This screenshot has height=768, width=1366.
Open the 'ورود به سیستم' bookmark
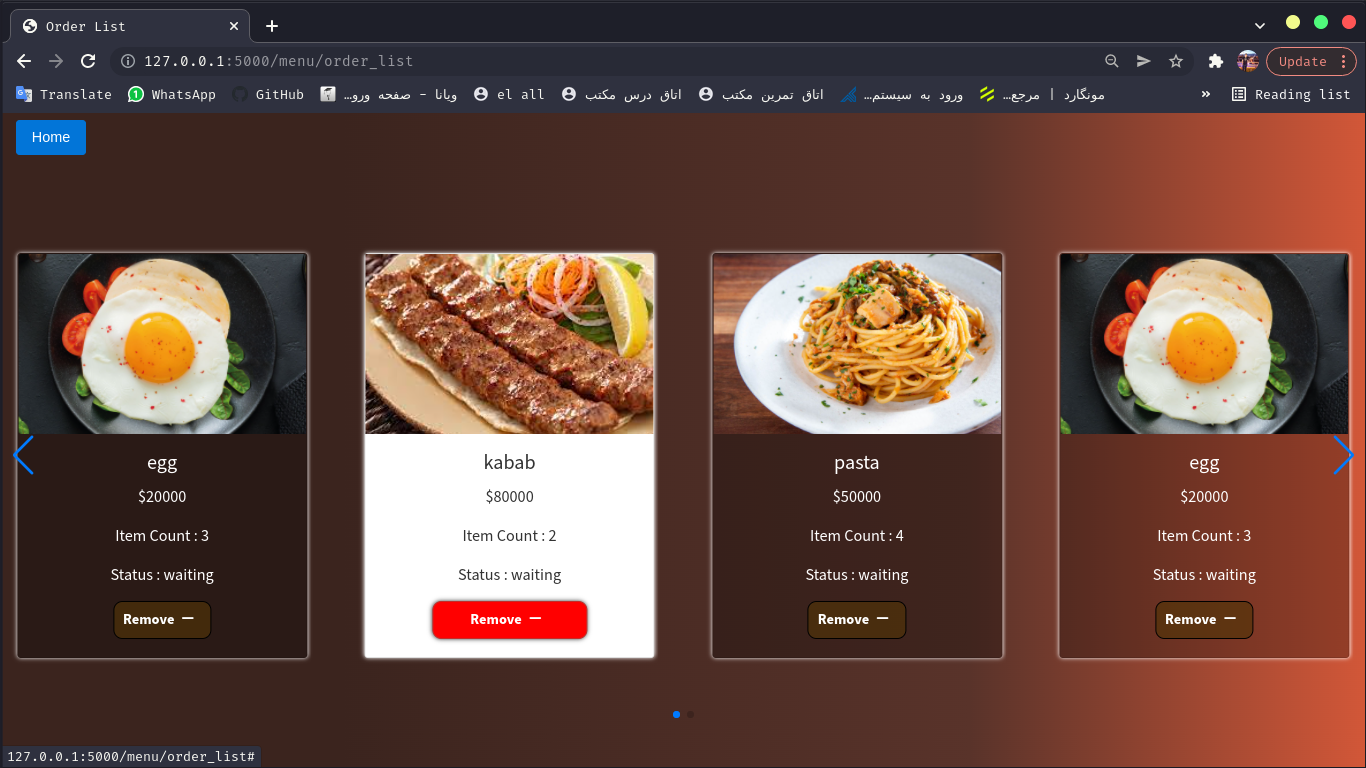[902, 94]
